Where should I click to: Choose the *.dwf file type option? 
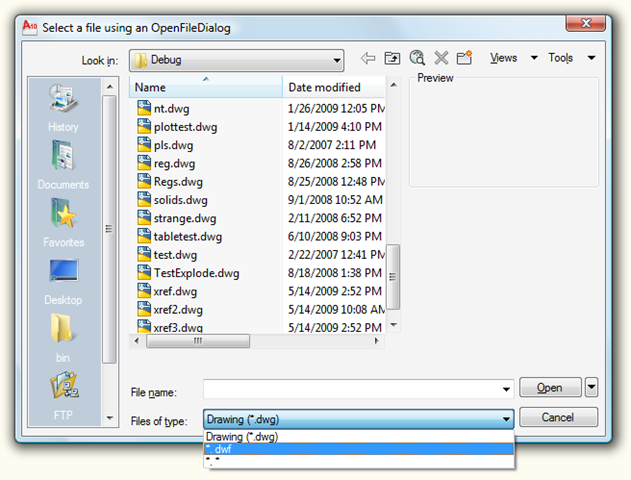[358, 450]
